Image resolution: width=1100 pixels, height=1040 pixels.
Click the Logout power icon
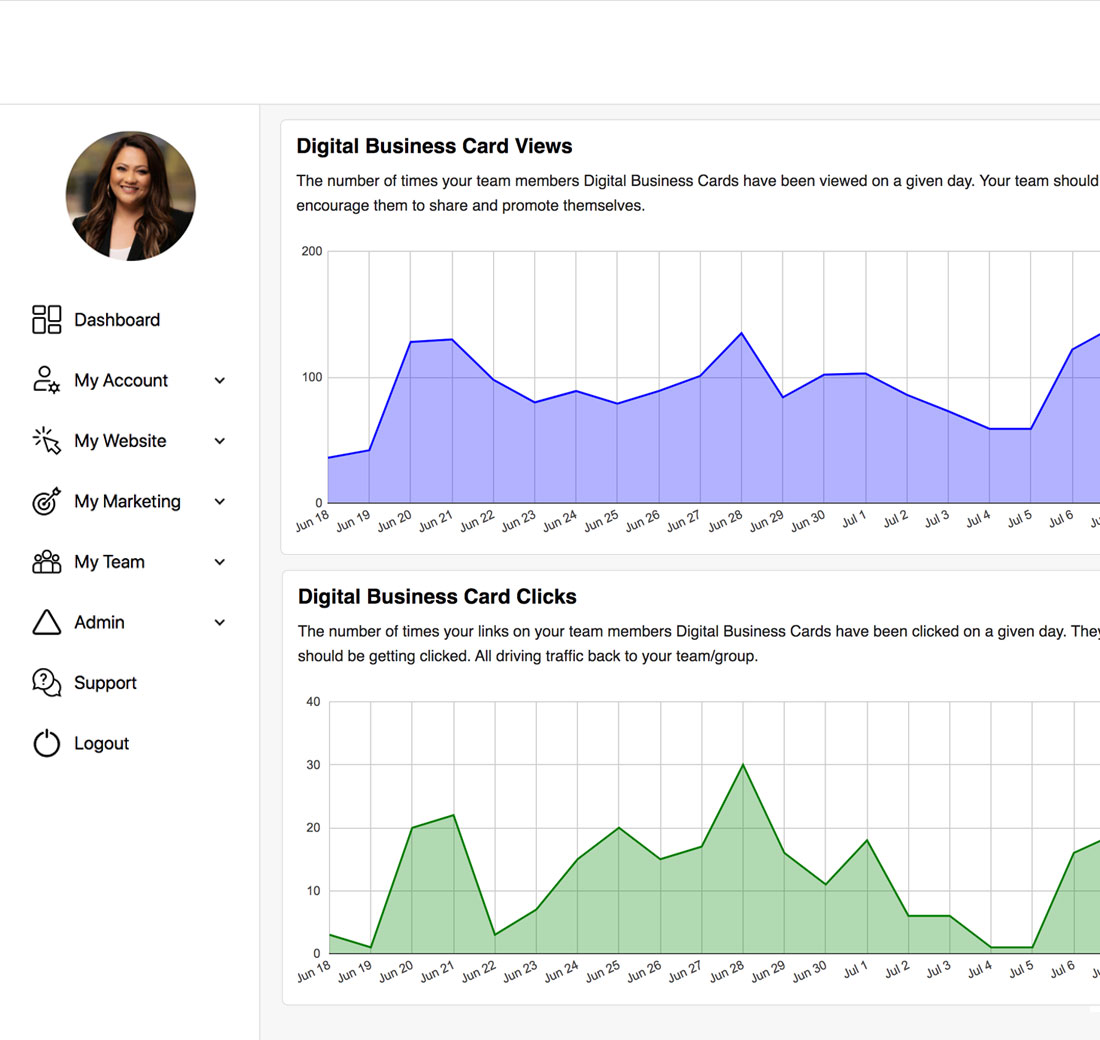46,743
